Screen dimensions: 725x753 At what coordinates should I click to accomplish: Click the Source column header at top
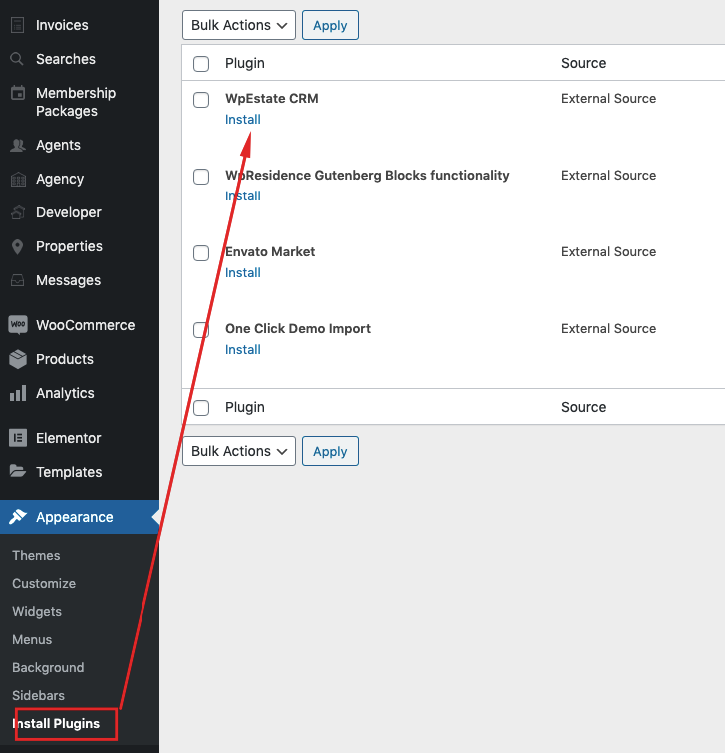[x=583, y=63]
